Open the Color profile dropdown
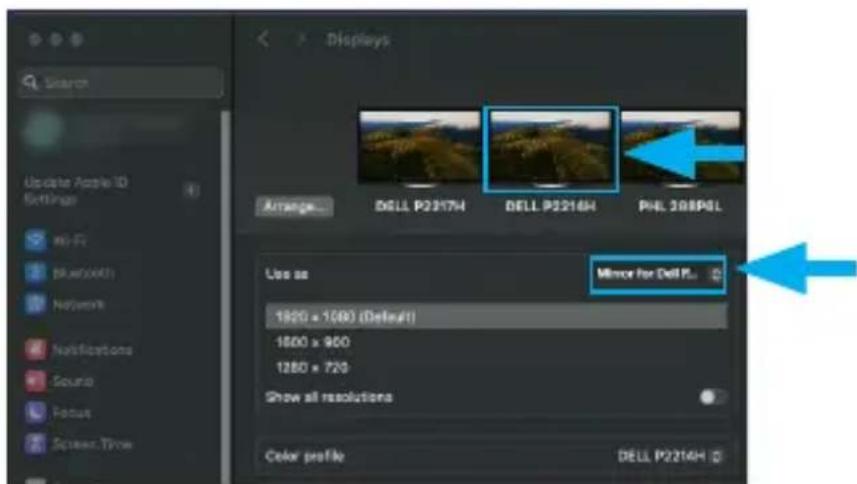This screenshot has width=857, height=484. click(670, 456)
